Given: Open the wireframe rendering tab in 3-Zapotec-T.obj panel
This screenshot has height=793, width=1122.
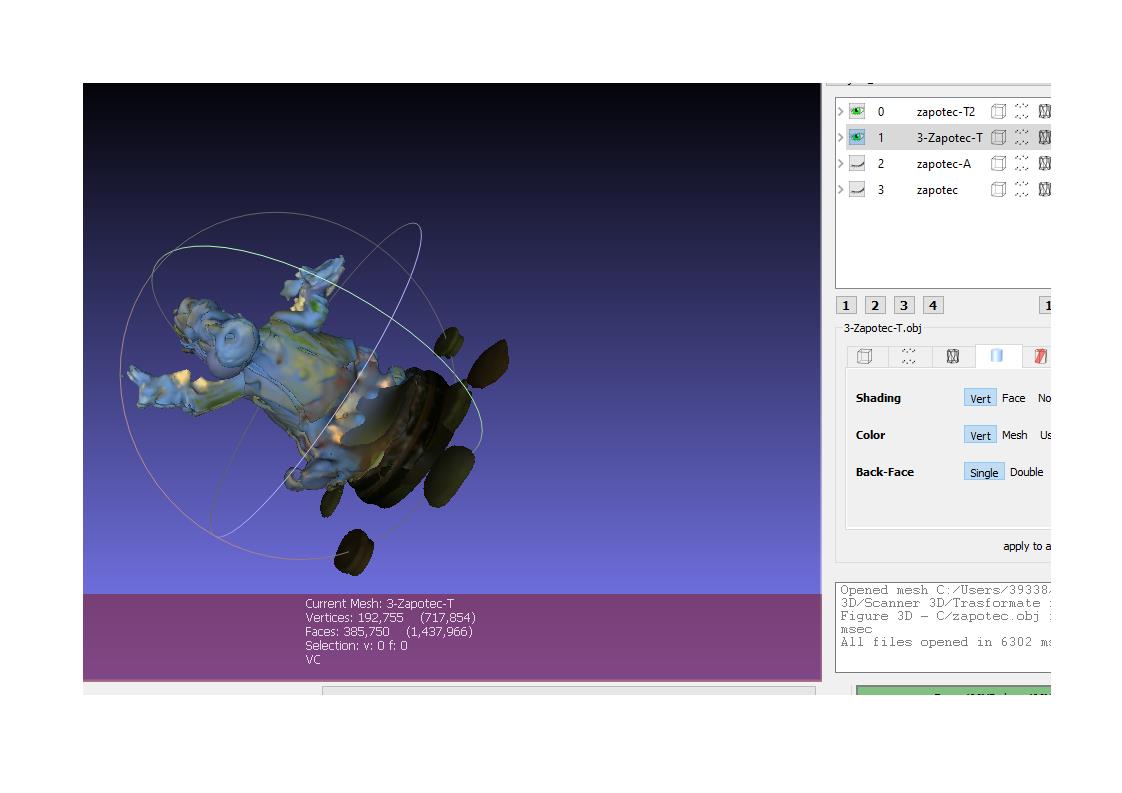Looking at the screenshot, I should [x=952, y=356].
